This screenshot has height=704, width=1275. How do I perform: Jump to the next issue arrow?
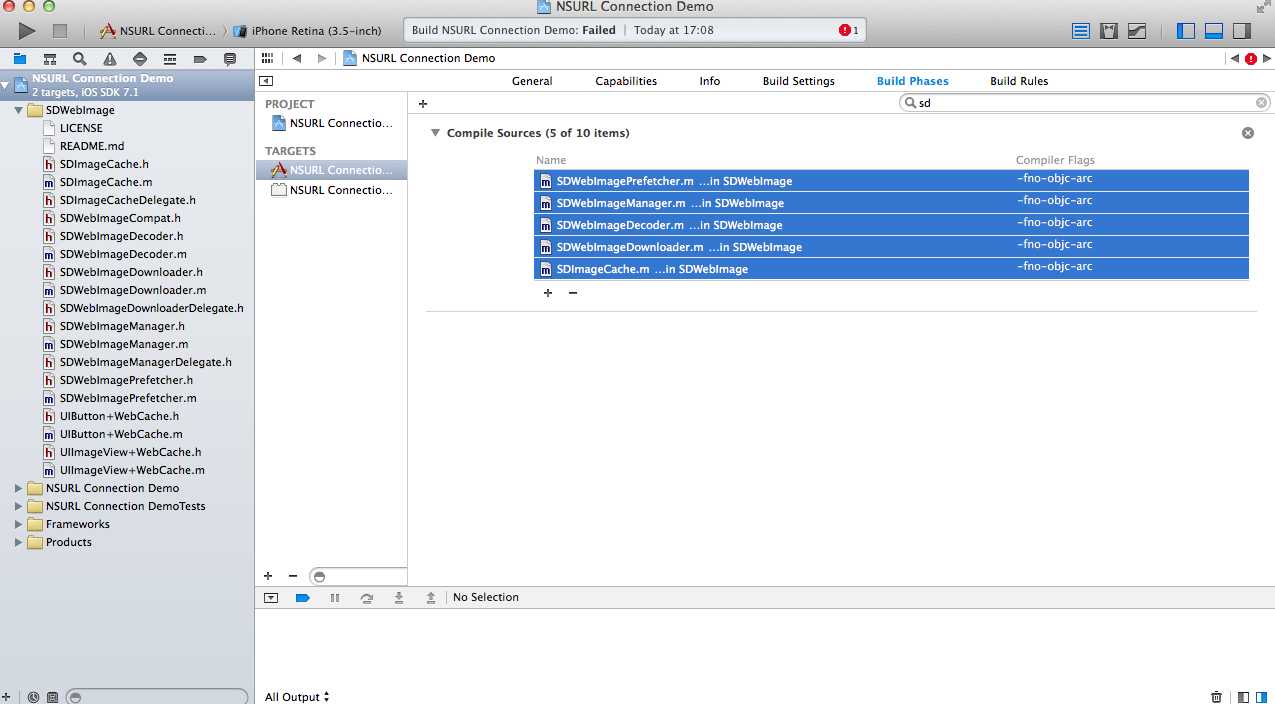coord(1266,59)
